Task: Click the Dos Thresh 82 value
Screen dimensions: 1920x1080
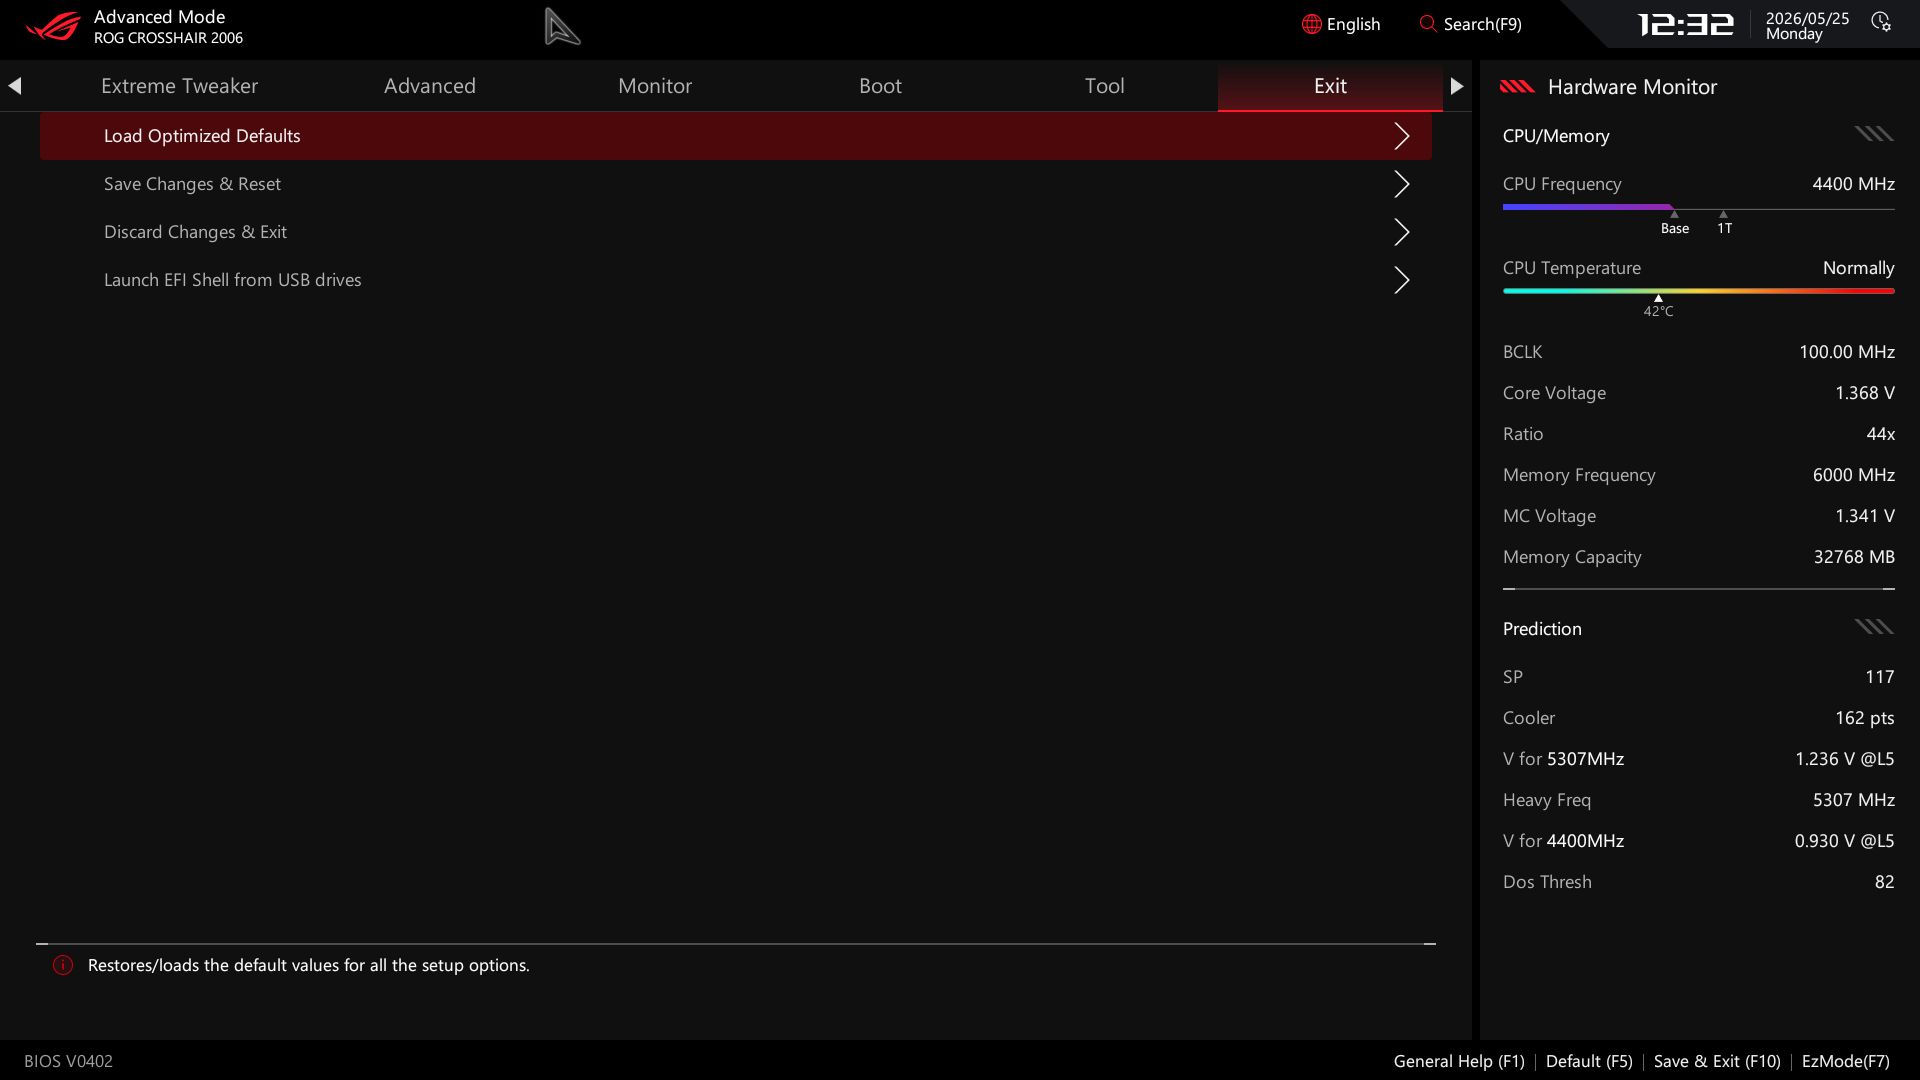Action: pyautogui.click(x=1884, y=882)
